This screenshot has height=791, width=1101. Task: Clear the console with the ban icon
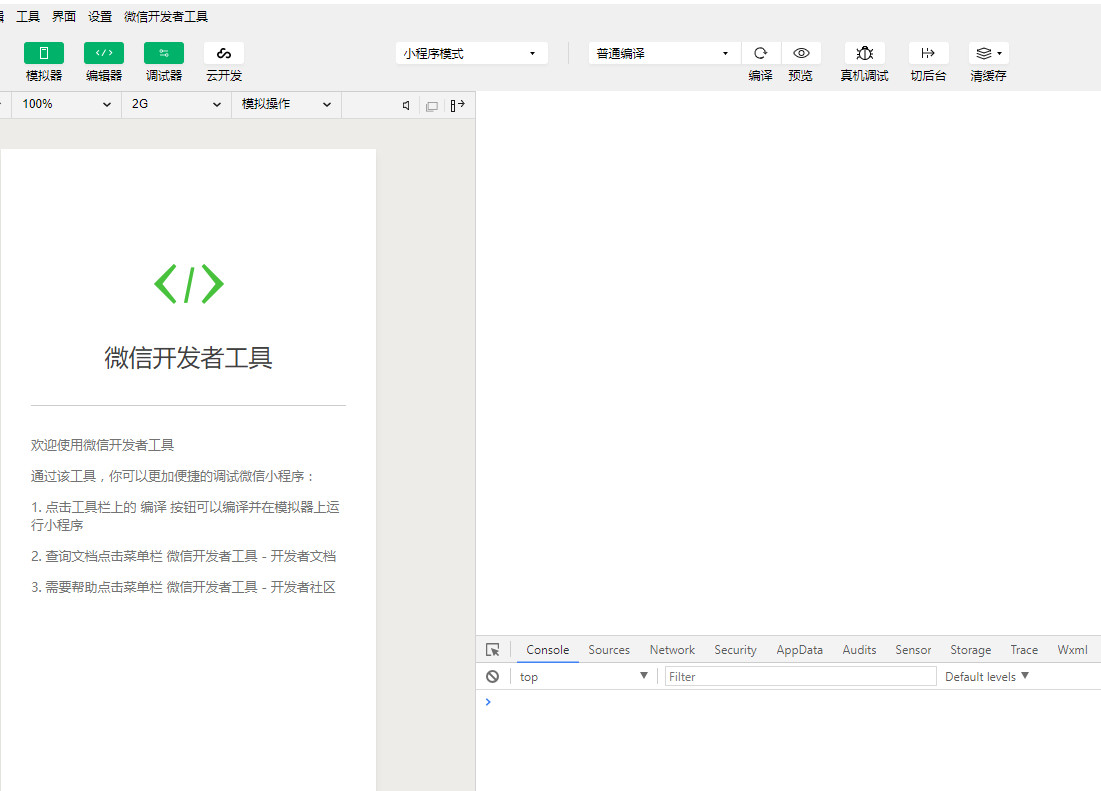[493, 677]
